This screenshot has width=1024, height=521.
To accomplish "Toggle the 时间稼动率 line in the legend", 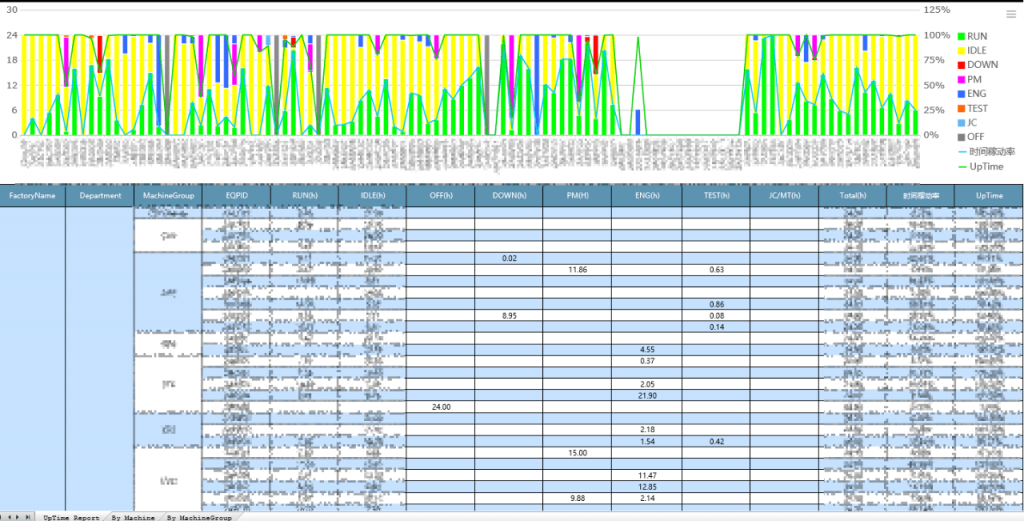I will 985,151.
